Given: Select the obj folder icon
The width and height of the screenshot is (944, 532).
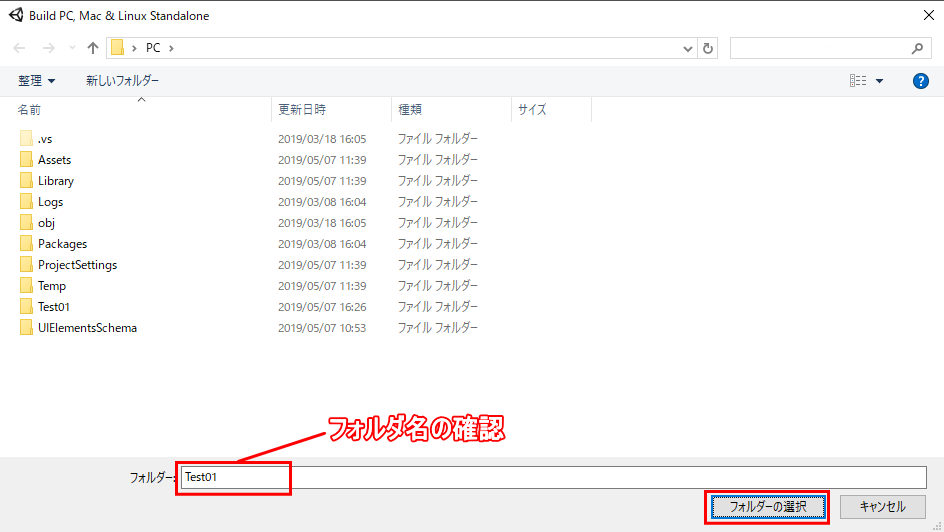Looking at the screenshot, I should pos(26,223).
